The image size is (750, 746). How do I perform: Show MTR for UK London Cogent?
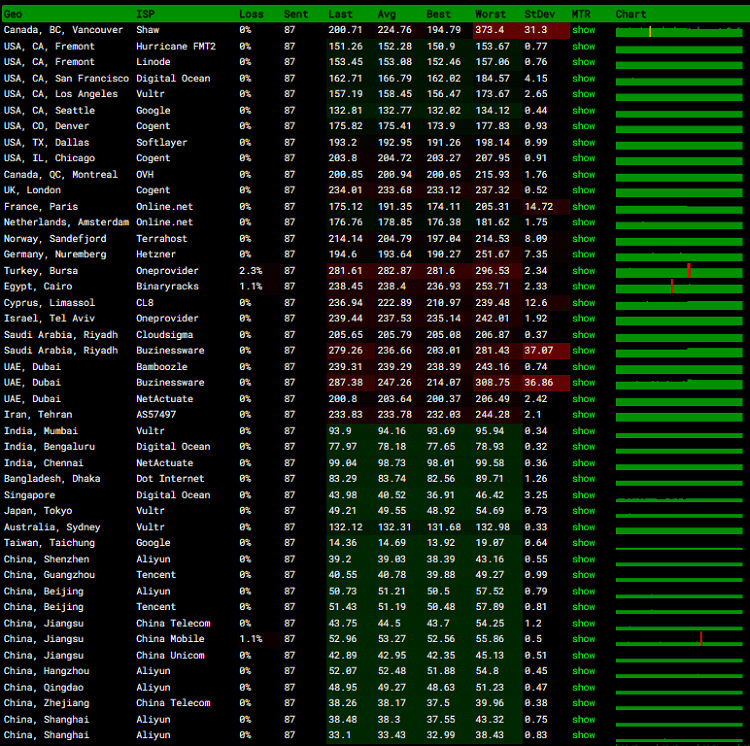click(x=584, y=190)
